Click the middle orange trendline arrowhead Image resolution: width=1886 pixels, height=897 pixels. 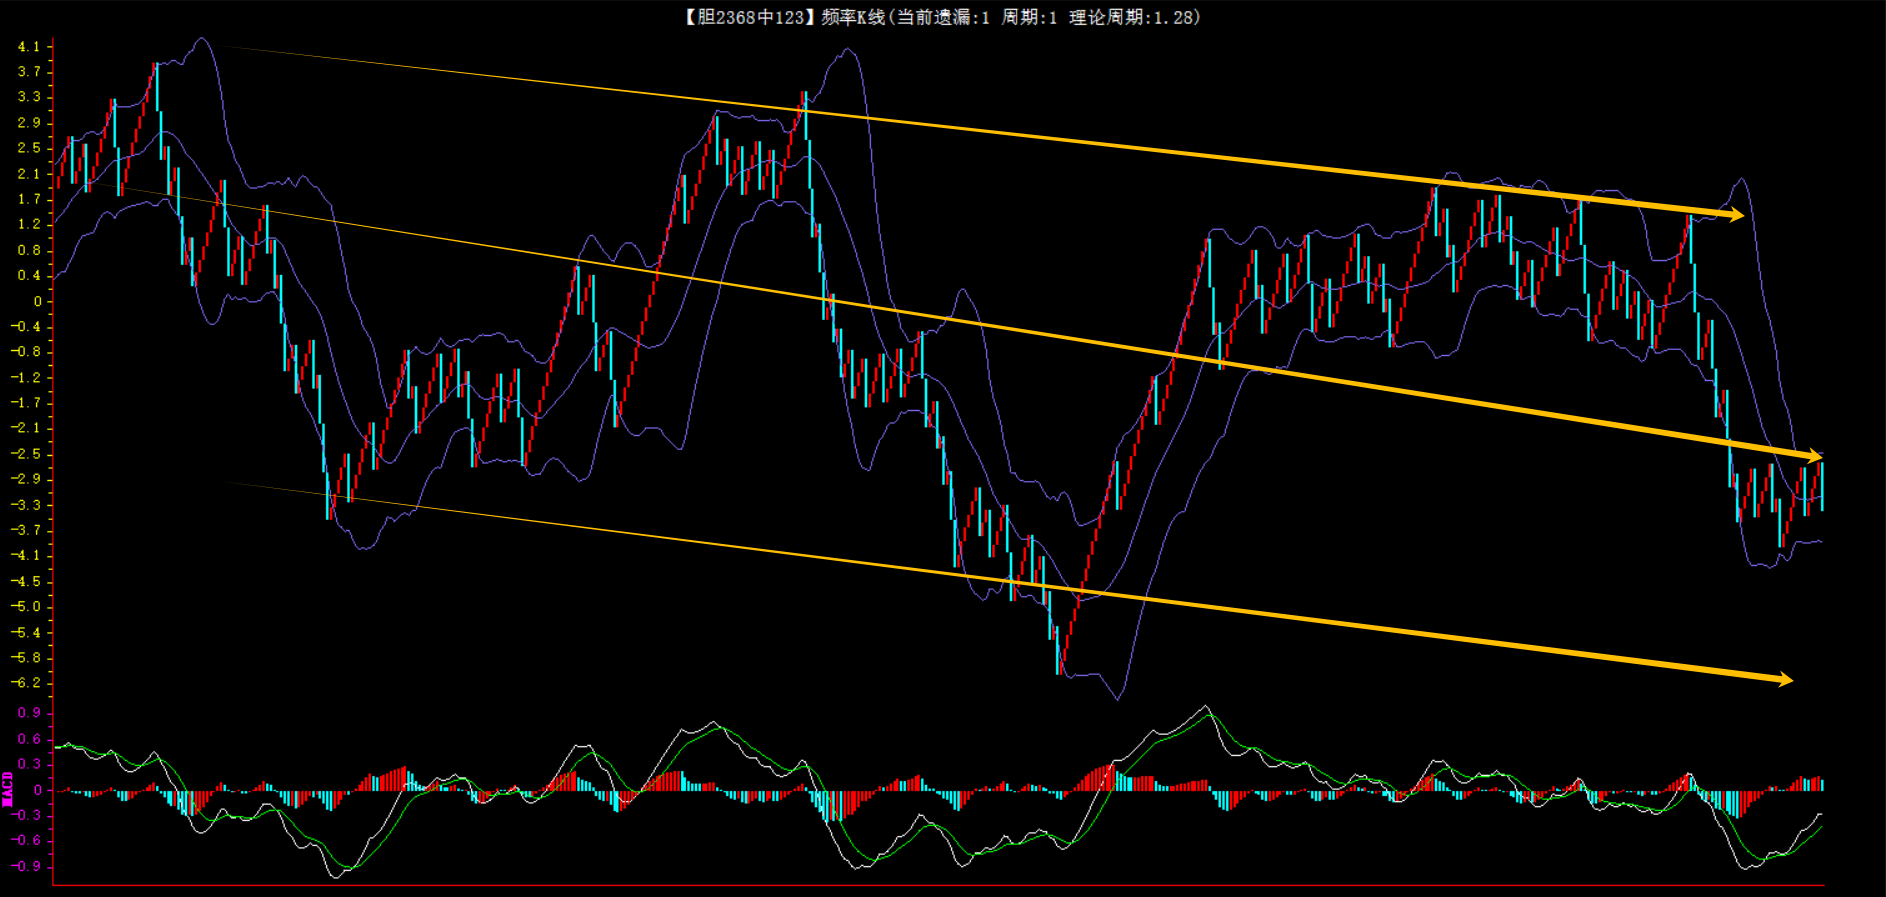[x=1815, y=456]
